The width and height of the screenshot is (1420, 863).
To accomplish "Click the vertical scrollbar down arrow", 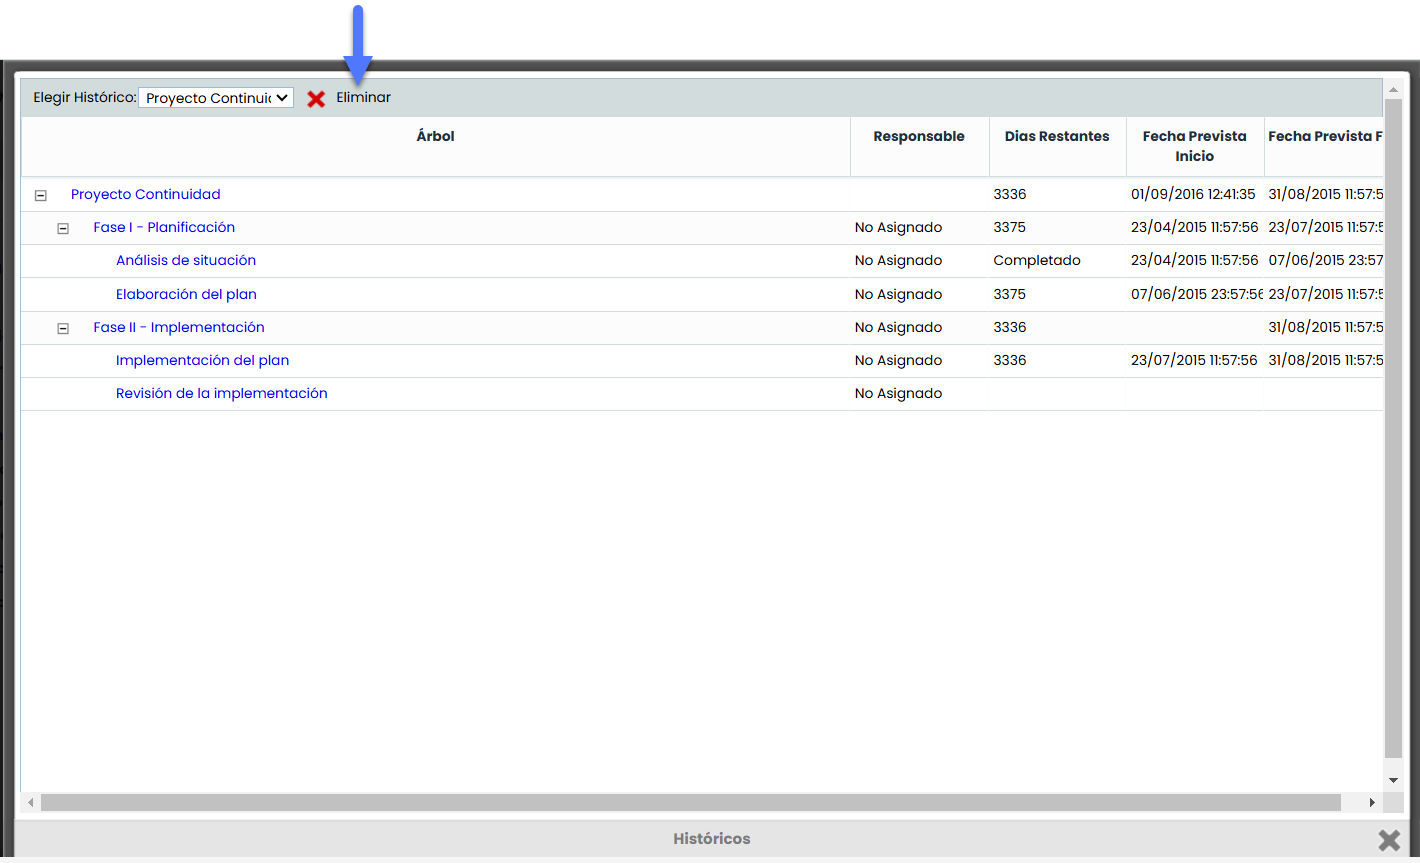I will tap(1393, 780).
